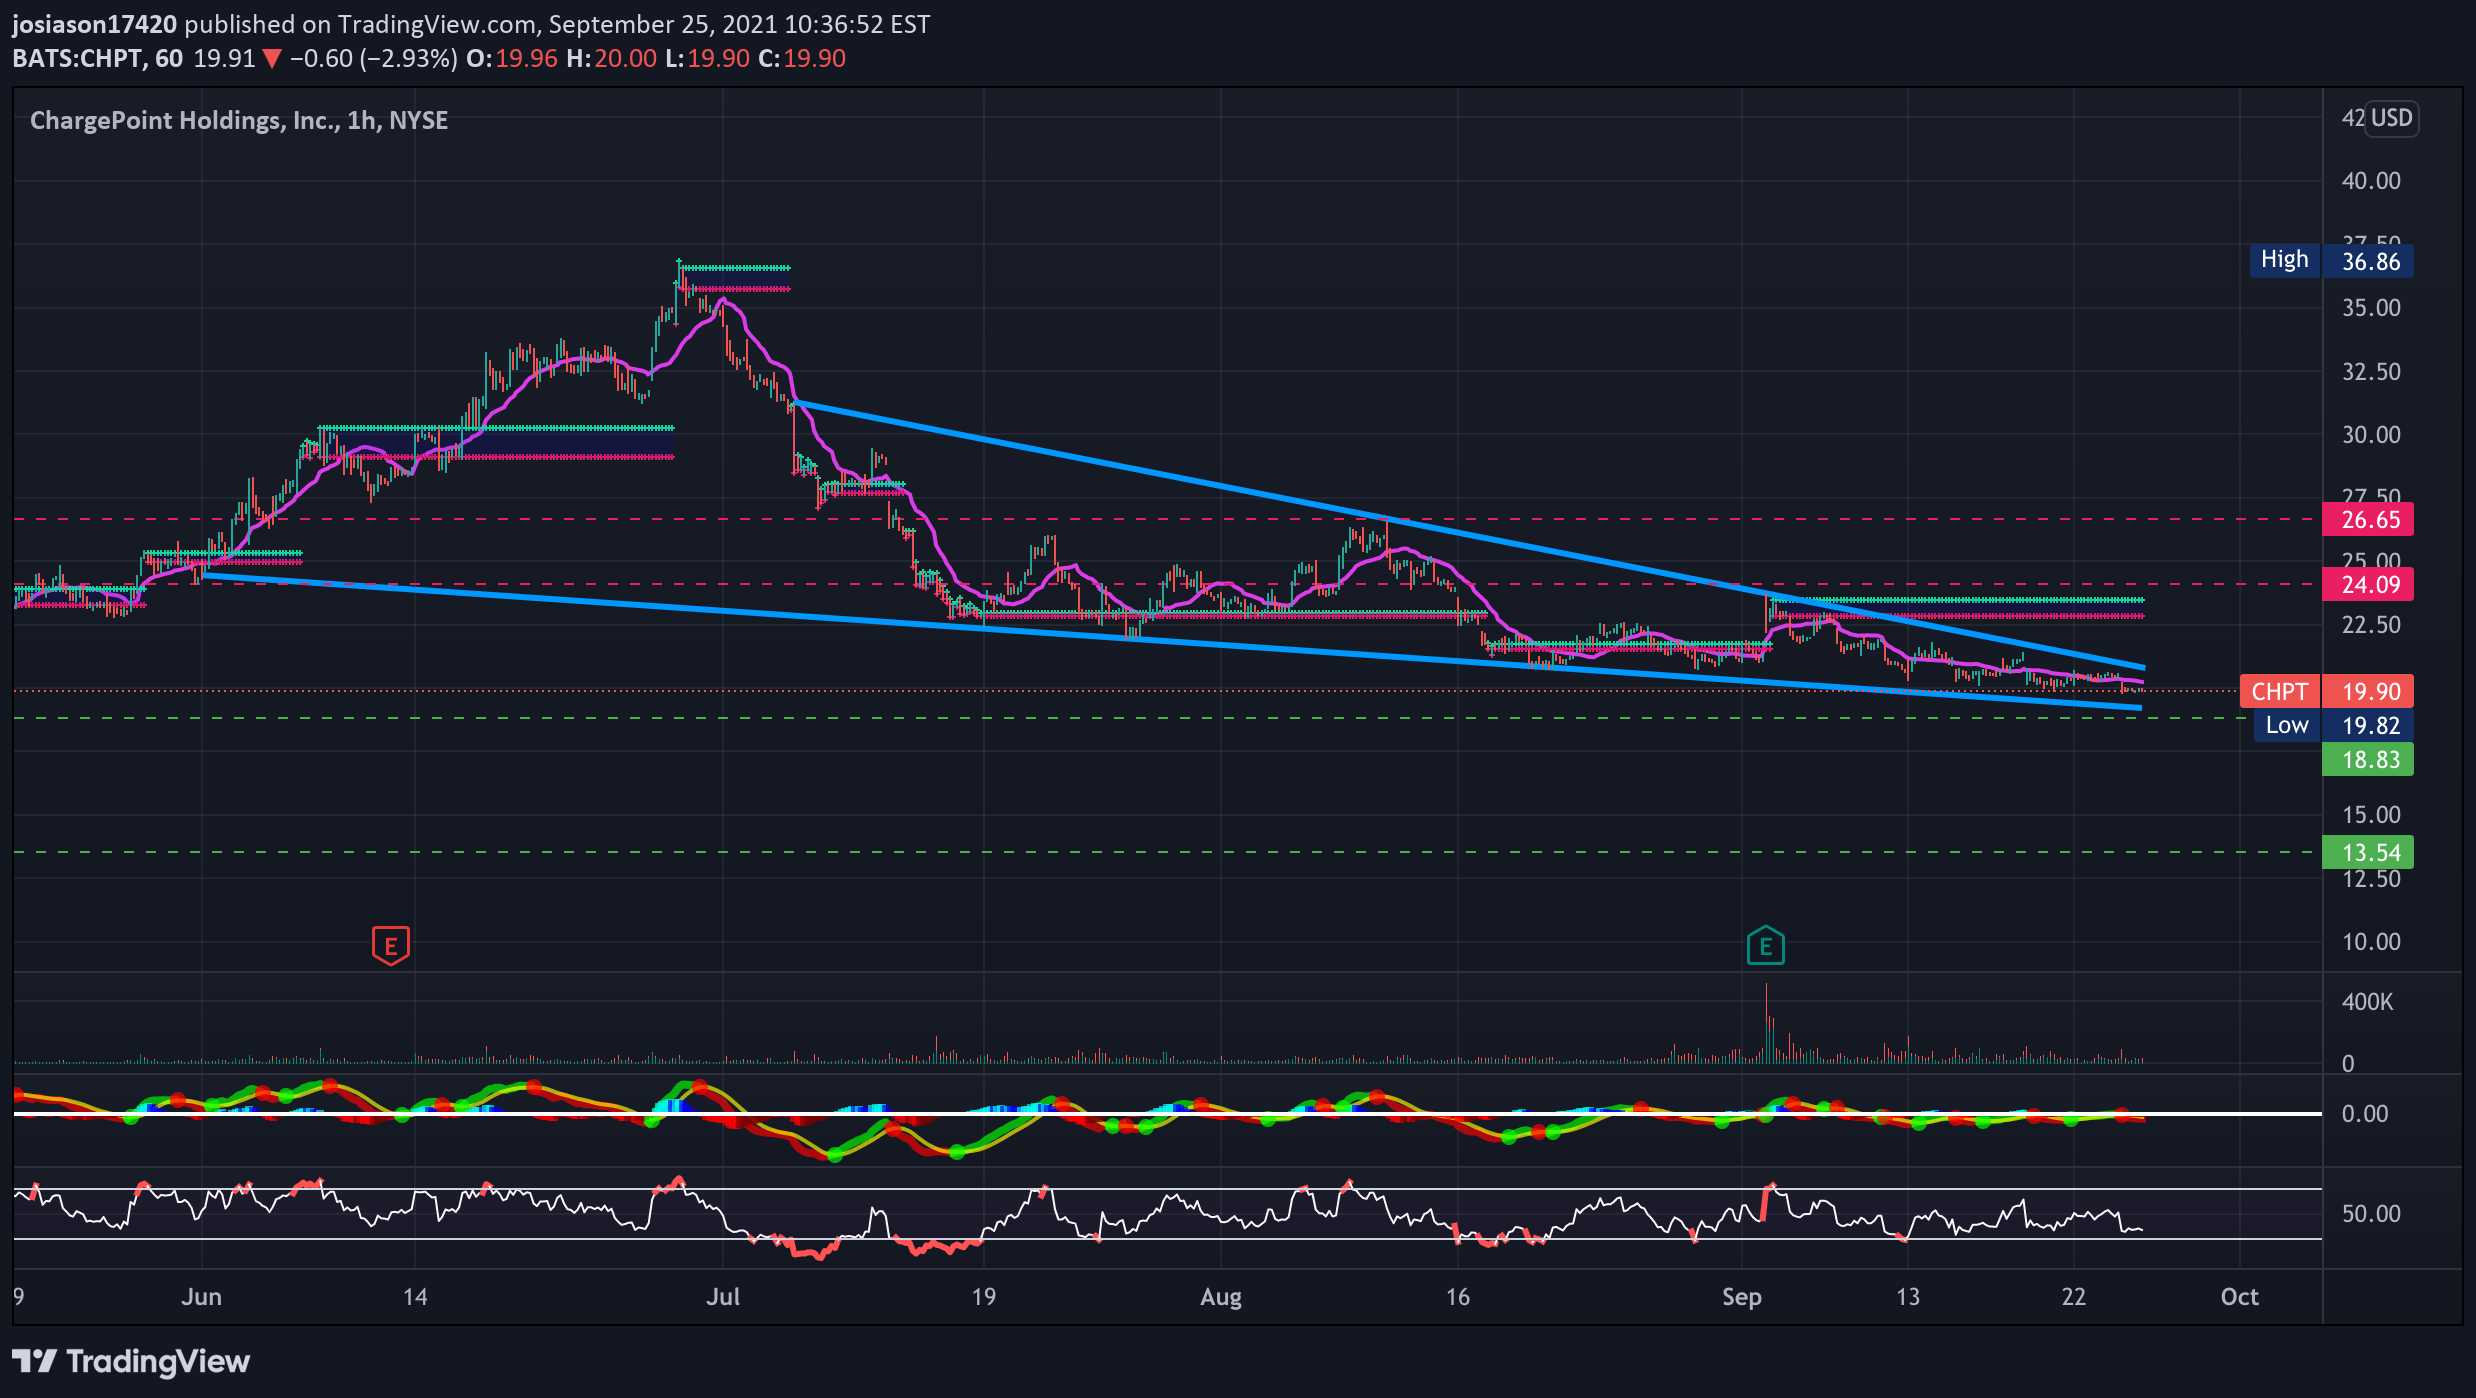Click the CHPT 19.90 current price label
The height and width of the screenshot is (1398, 2476).
(x=2326, y=691)
